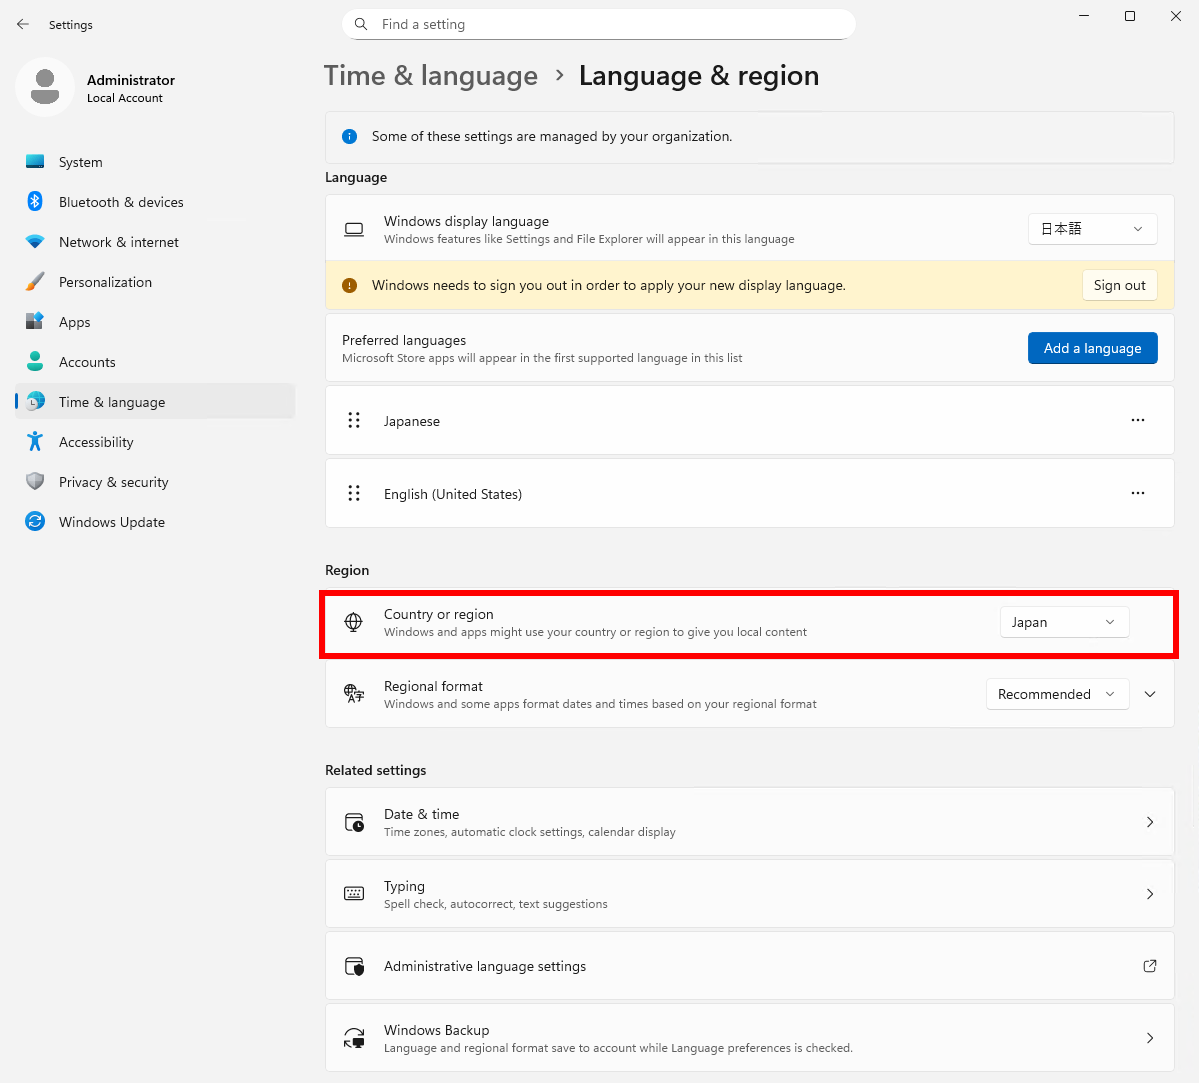Click the "Regional format" row title
The width and height of the screenshot is (1199, 1083).
click(x=433, y=686)
